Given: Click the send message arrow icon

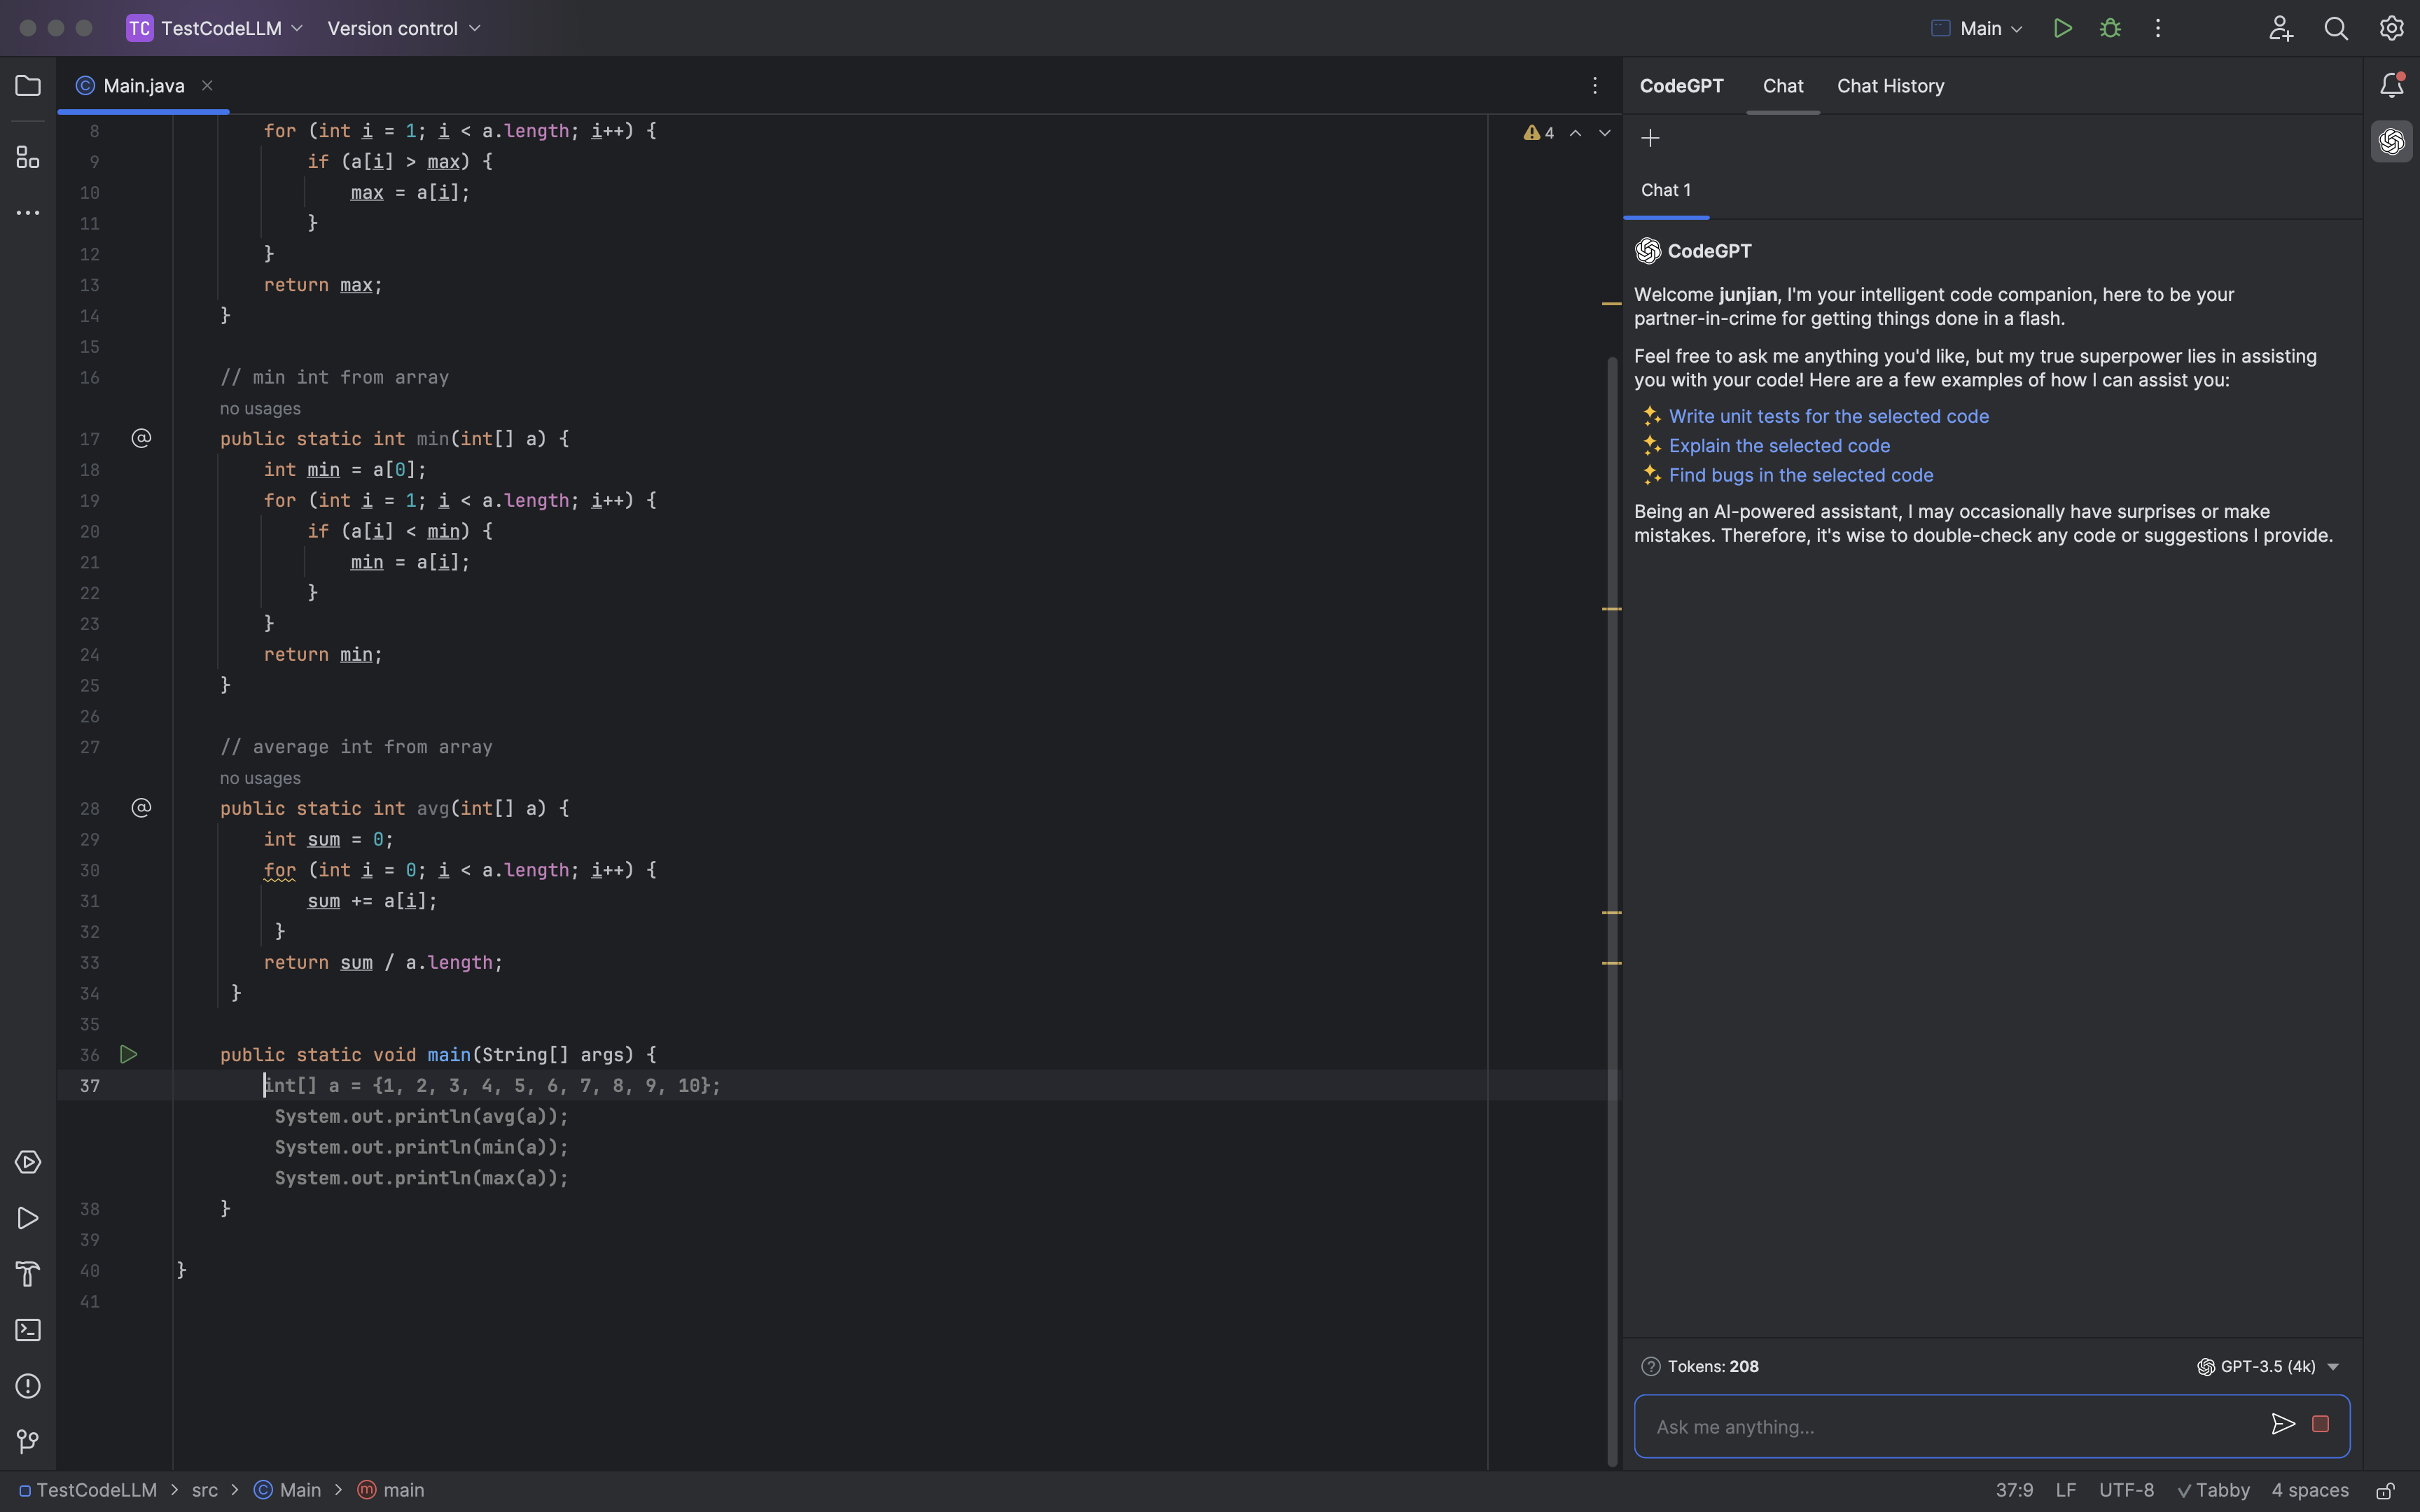Looking at the screenshot, I should pyautogui.click(x=2282, y=1424).
